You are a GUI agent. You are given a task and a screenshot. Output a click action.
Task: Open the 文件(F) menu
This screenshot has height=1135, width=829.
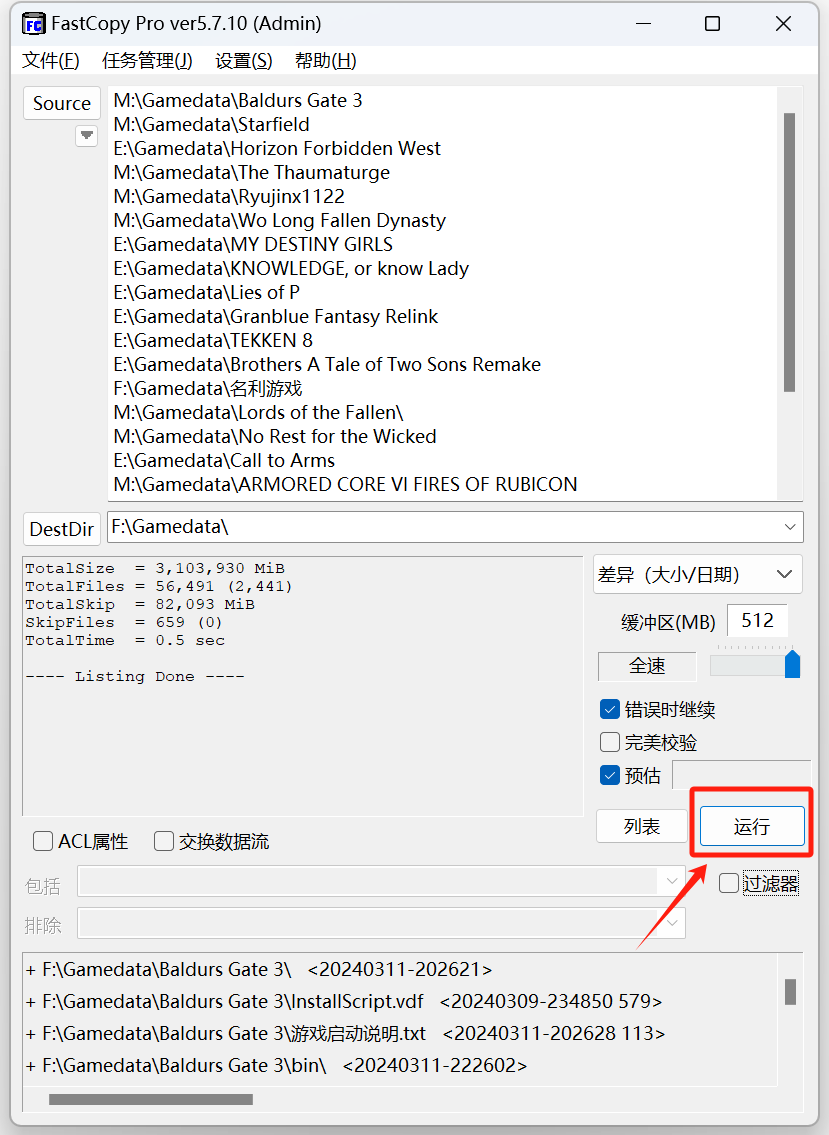pyautogui.click(x=51, y=61)
